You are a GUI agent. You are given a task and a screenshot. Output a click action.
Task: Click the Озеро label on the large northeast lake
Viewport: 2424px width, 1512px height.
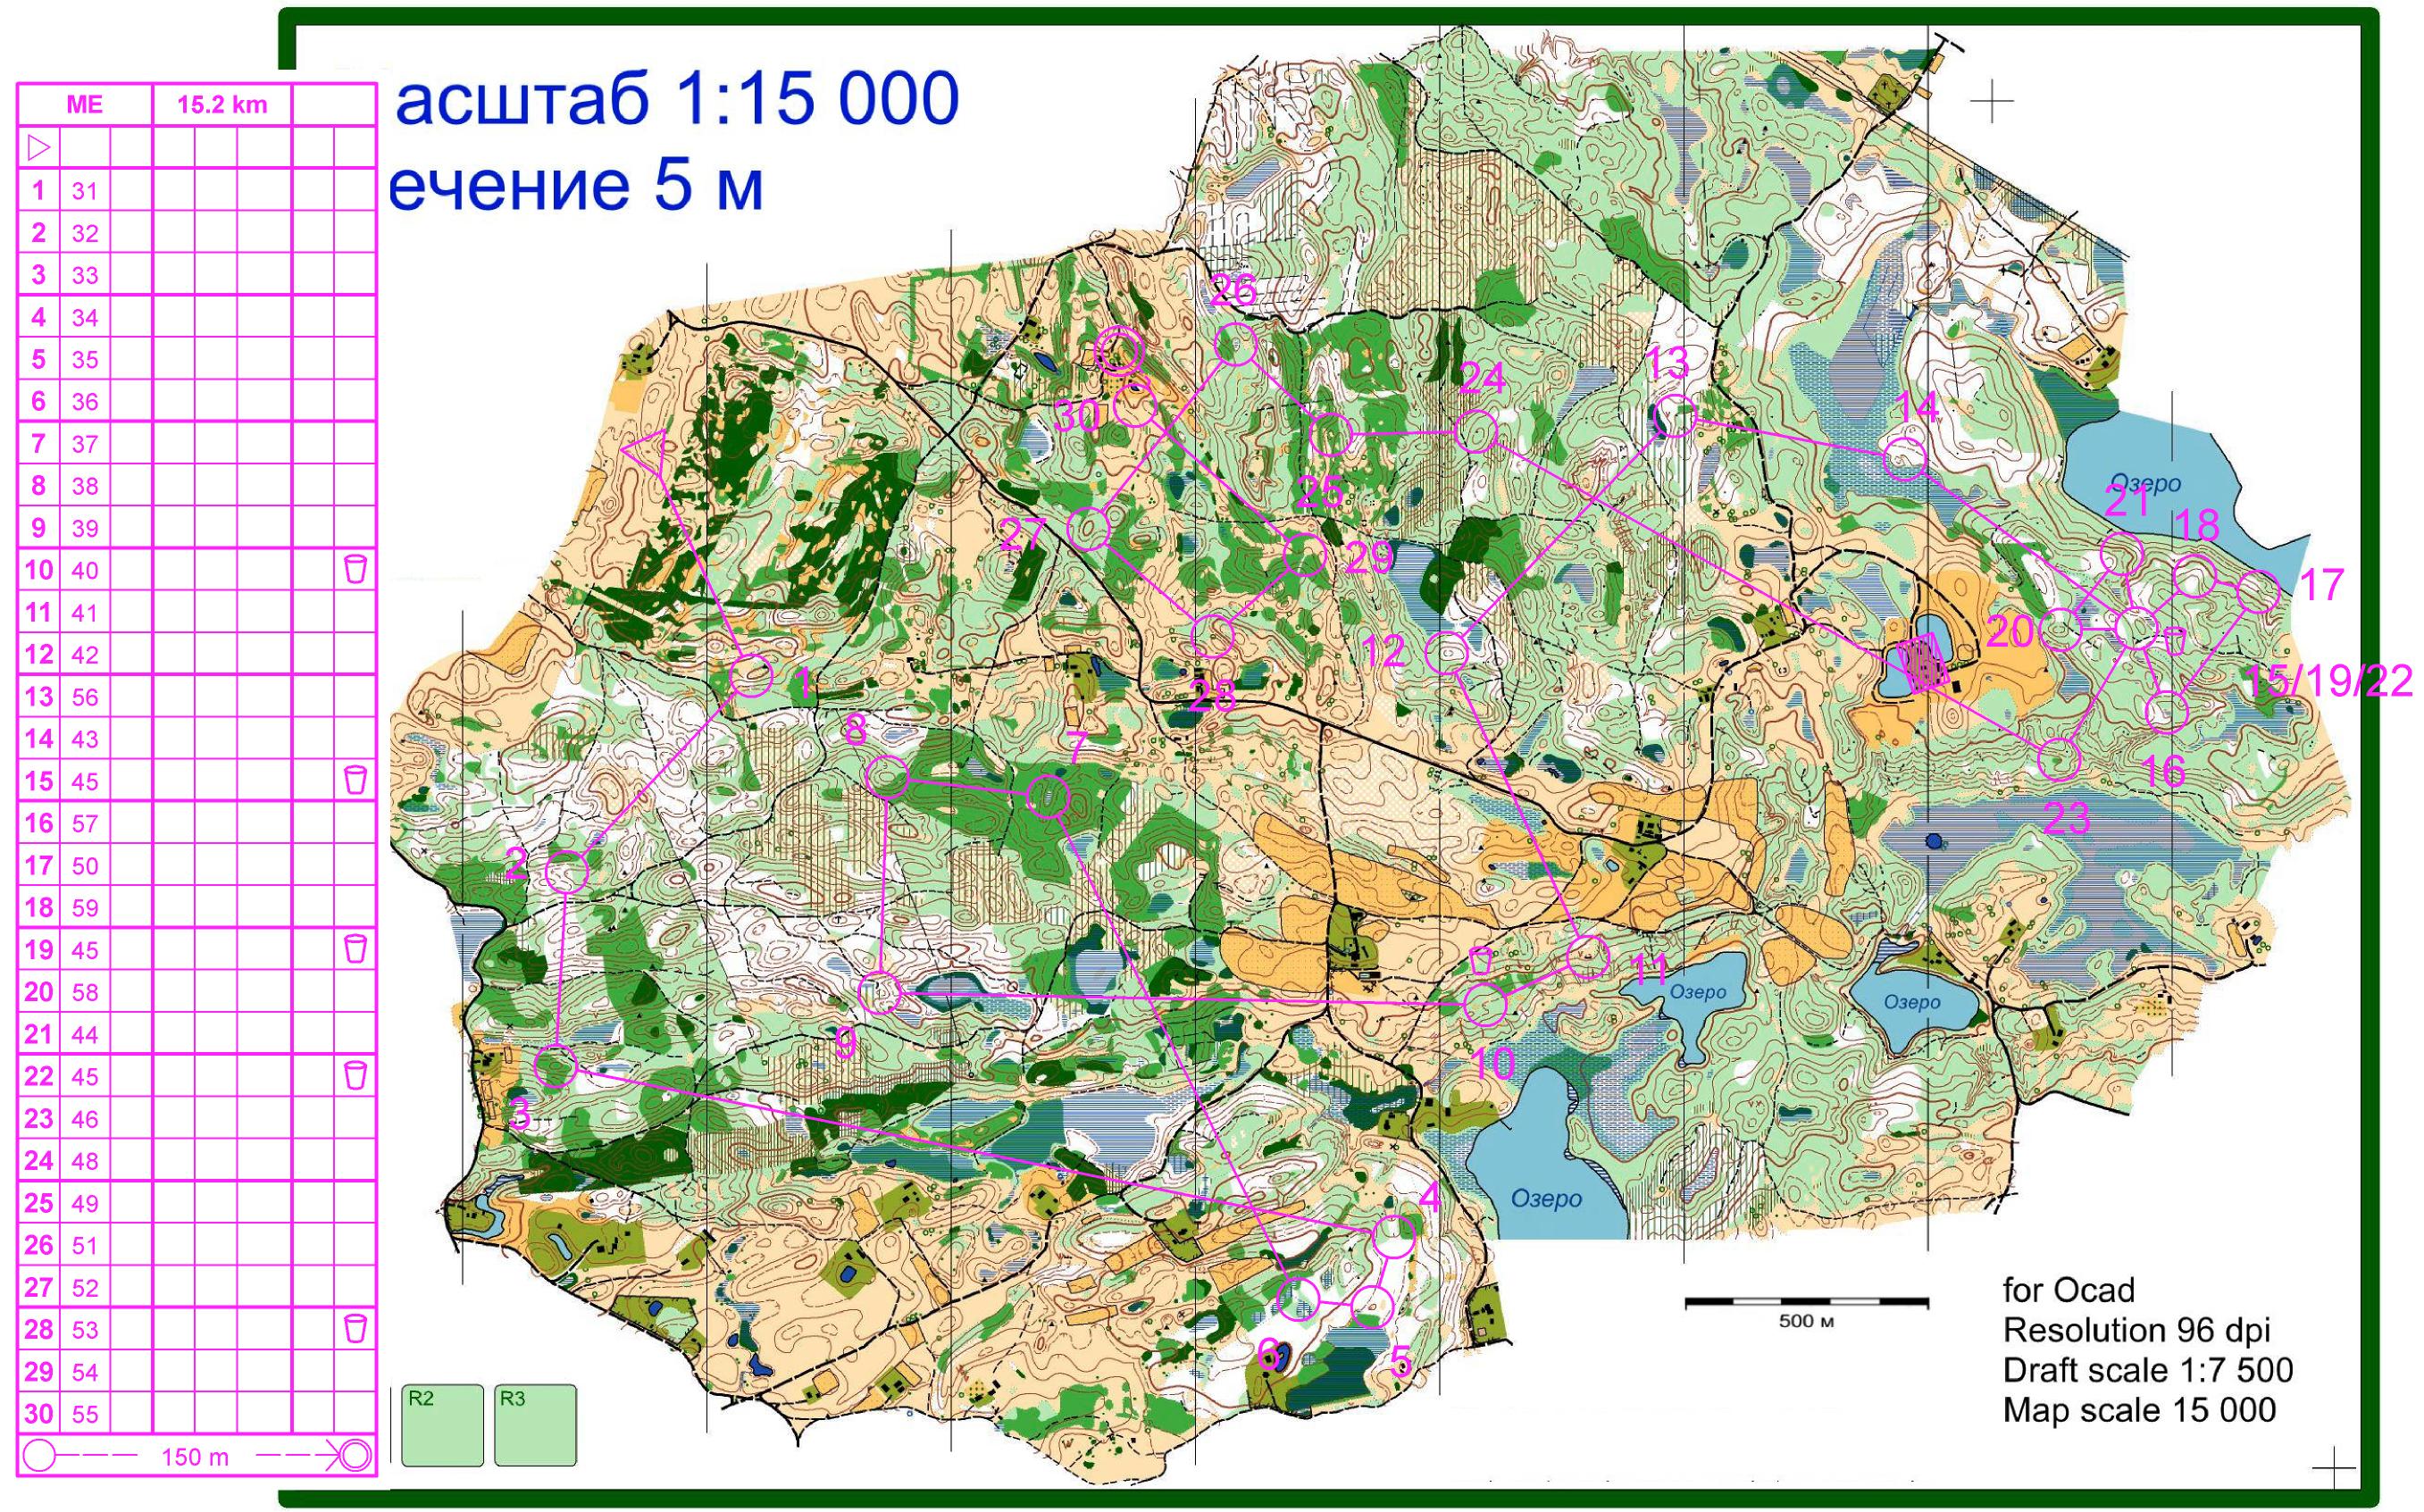point(2147,485)
